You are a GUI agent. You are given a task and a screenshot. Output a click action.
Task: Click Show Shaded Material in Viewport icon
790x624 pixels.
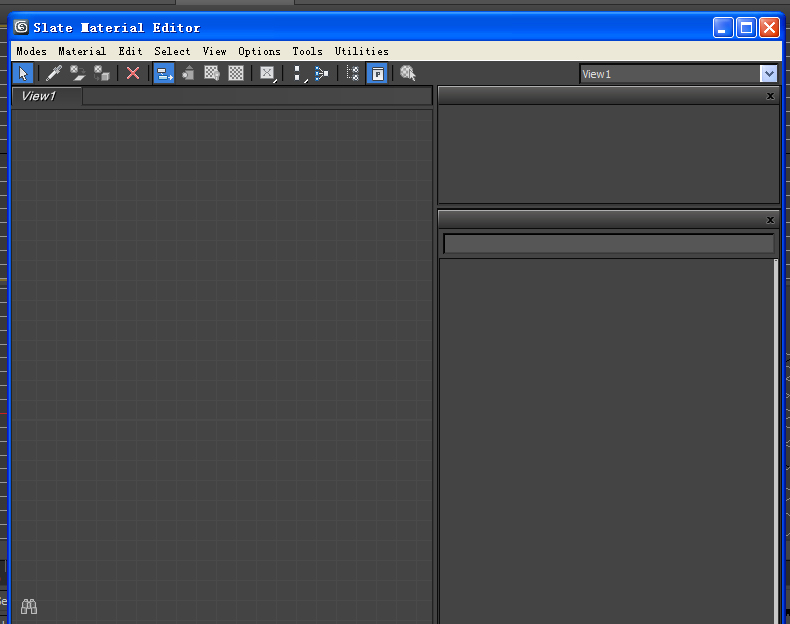tap(212, 74)
